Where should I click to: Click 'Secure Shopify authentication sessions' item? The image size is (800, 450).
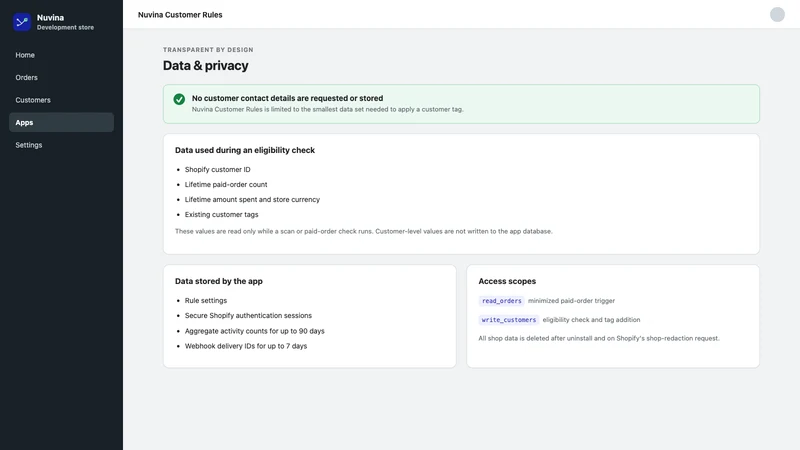pyautogui.click(x=248, y=315)
